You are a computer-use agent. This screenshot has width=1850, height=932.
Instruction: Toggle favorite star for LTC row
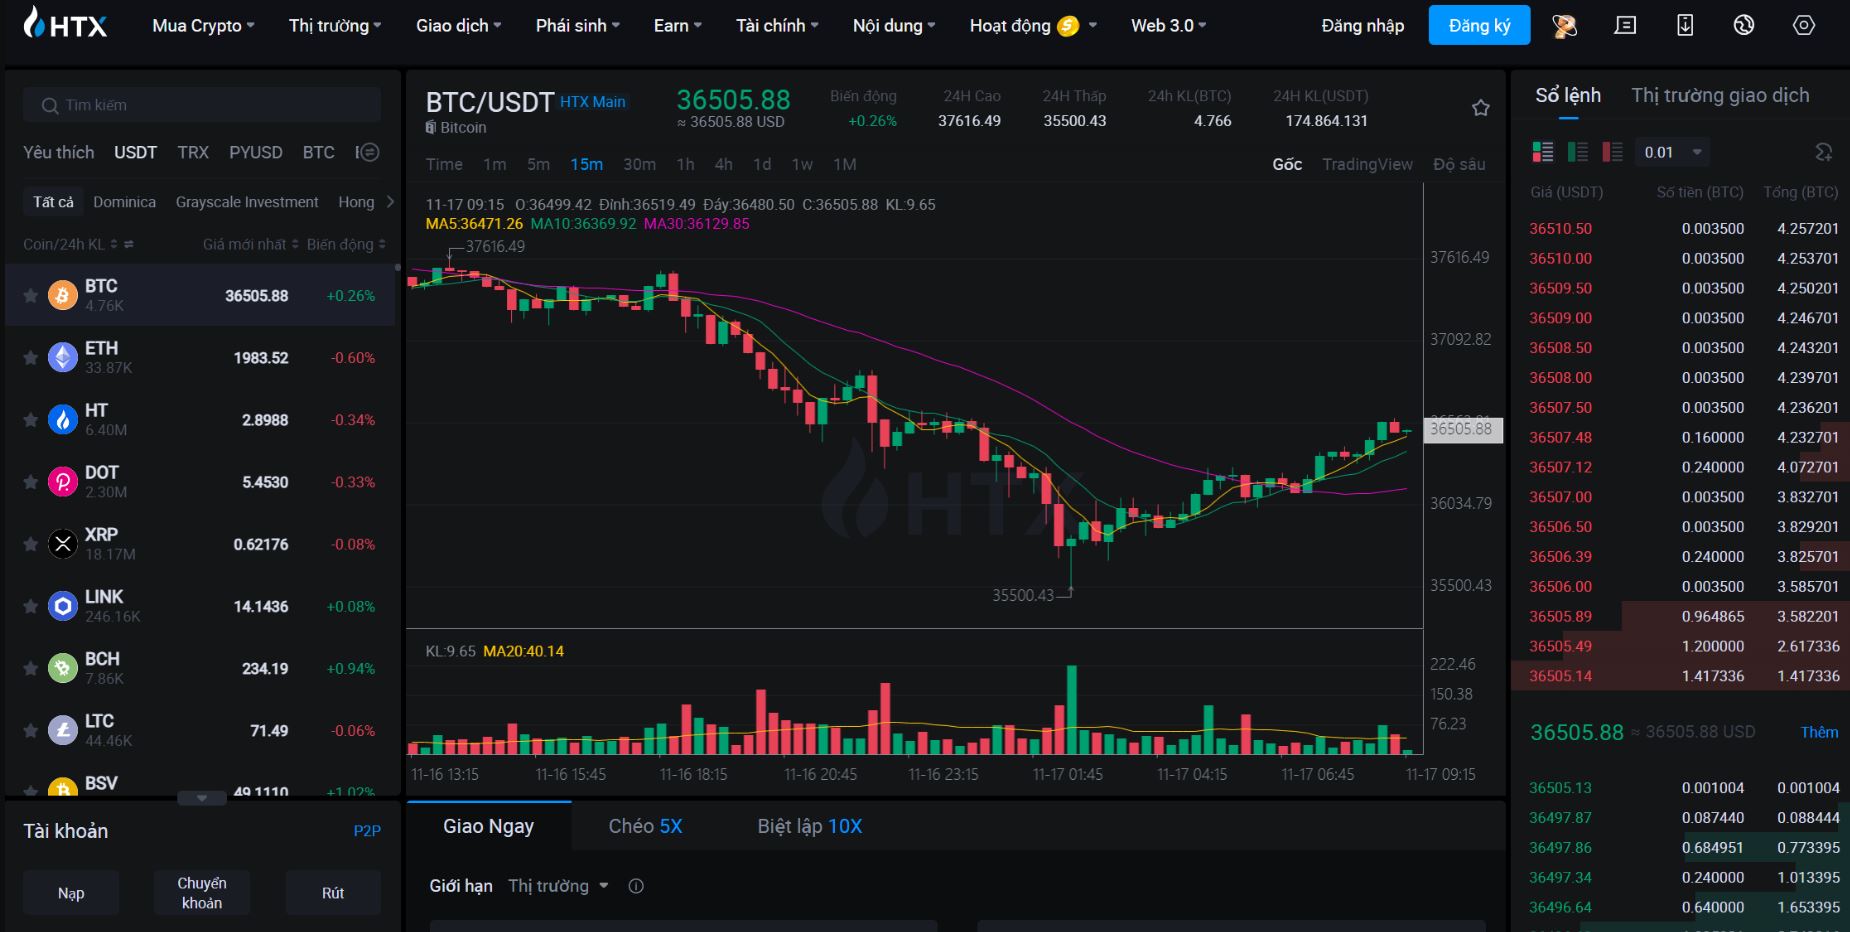pos(31,731)
